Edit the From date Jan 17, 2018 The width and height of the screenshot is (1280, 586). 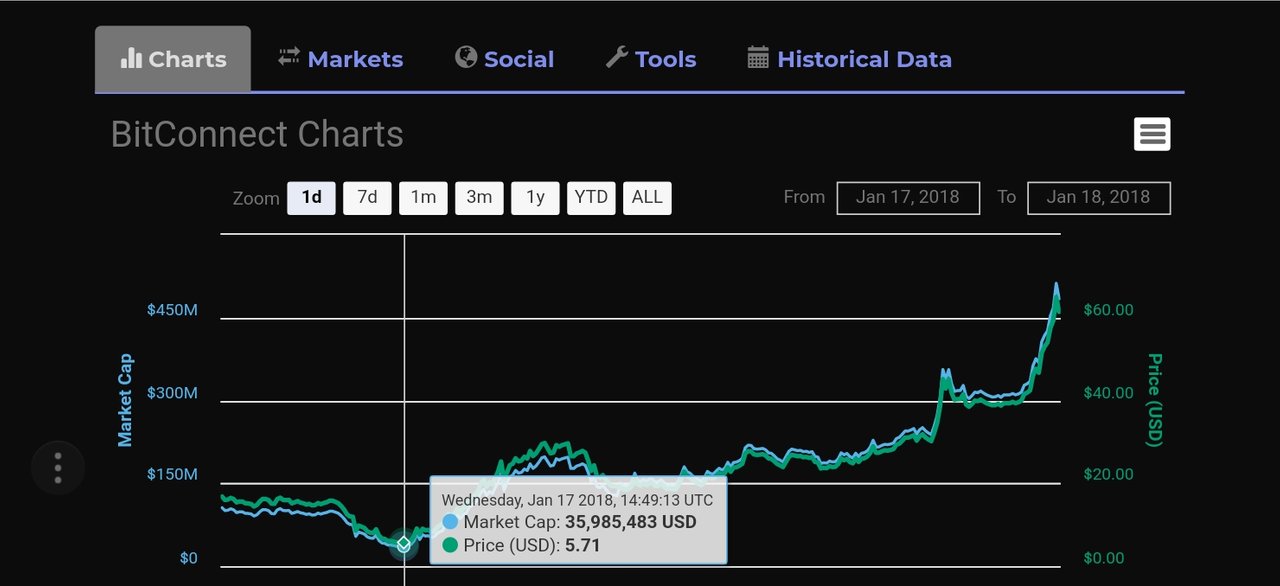pyautogui.click(x=908, y=198)
